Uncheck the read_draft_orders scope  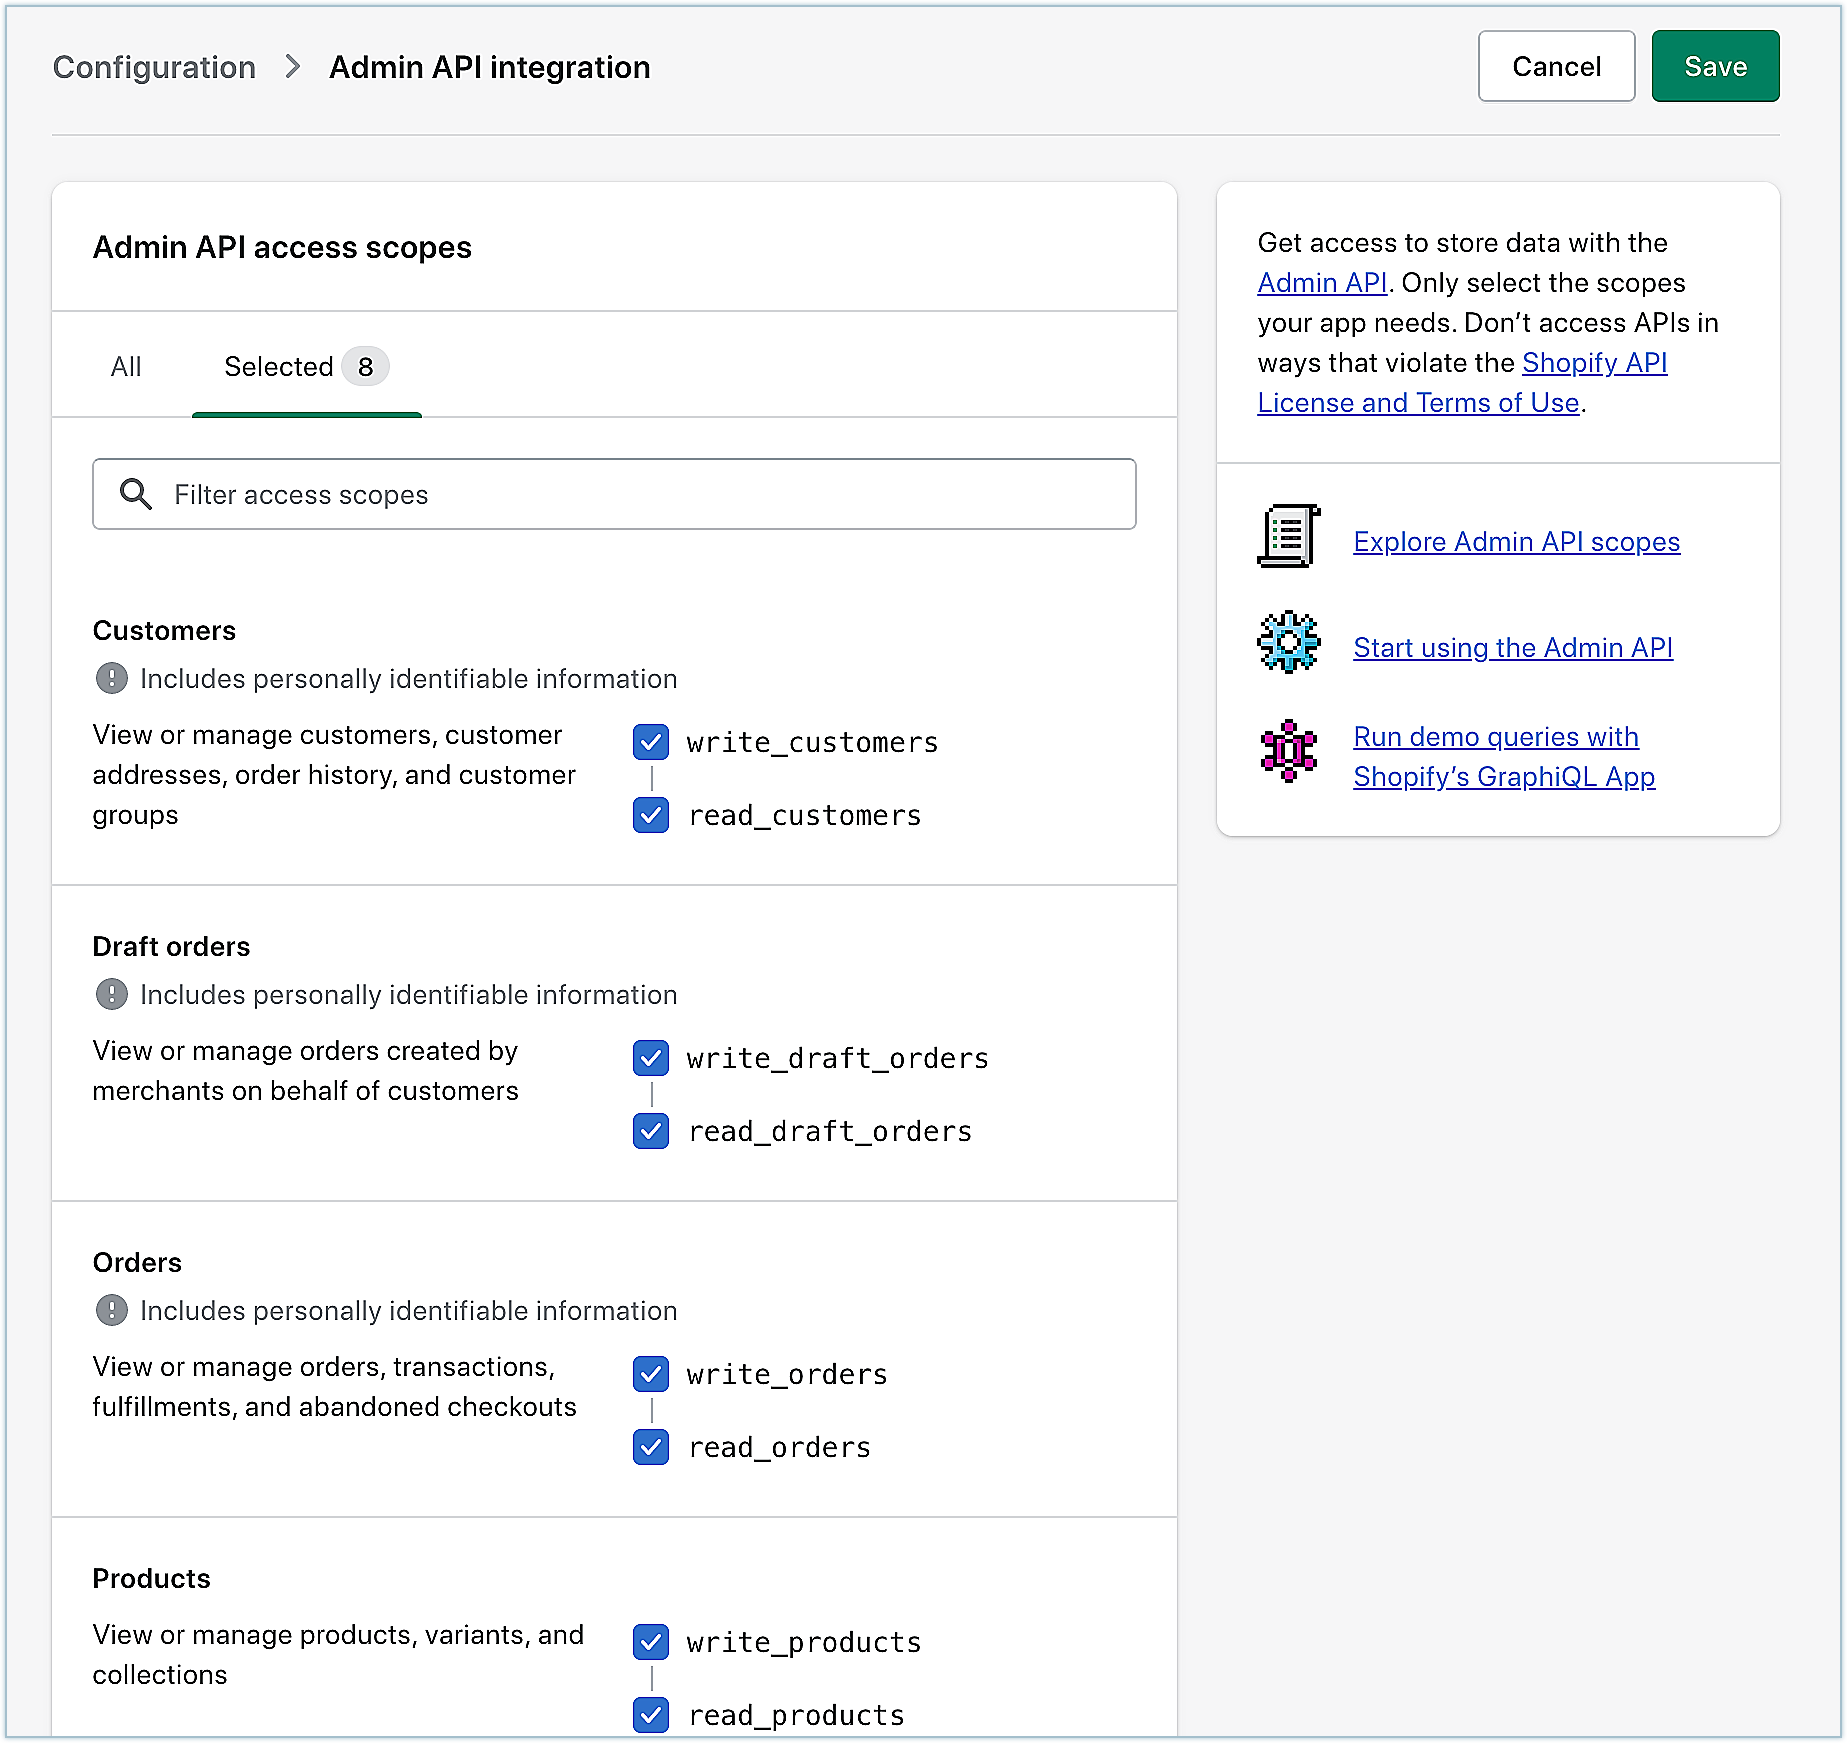(651, 1131)
